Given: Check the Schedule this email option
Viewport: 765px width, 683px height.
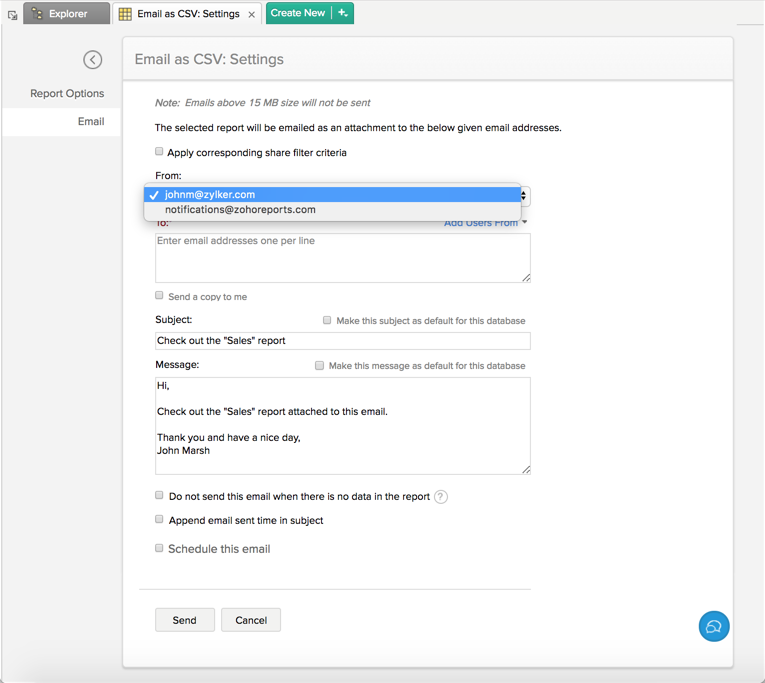Looking at the screenshot, I should pyautogui.click(x=159, y=548).
